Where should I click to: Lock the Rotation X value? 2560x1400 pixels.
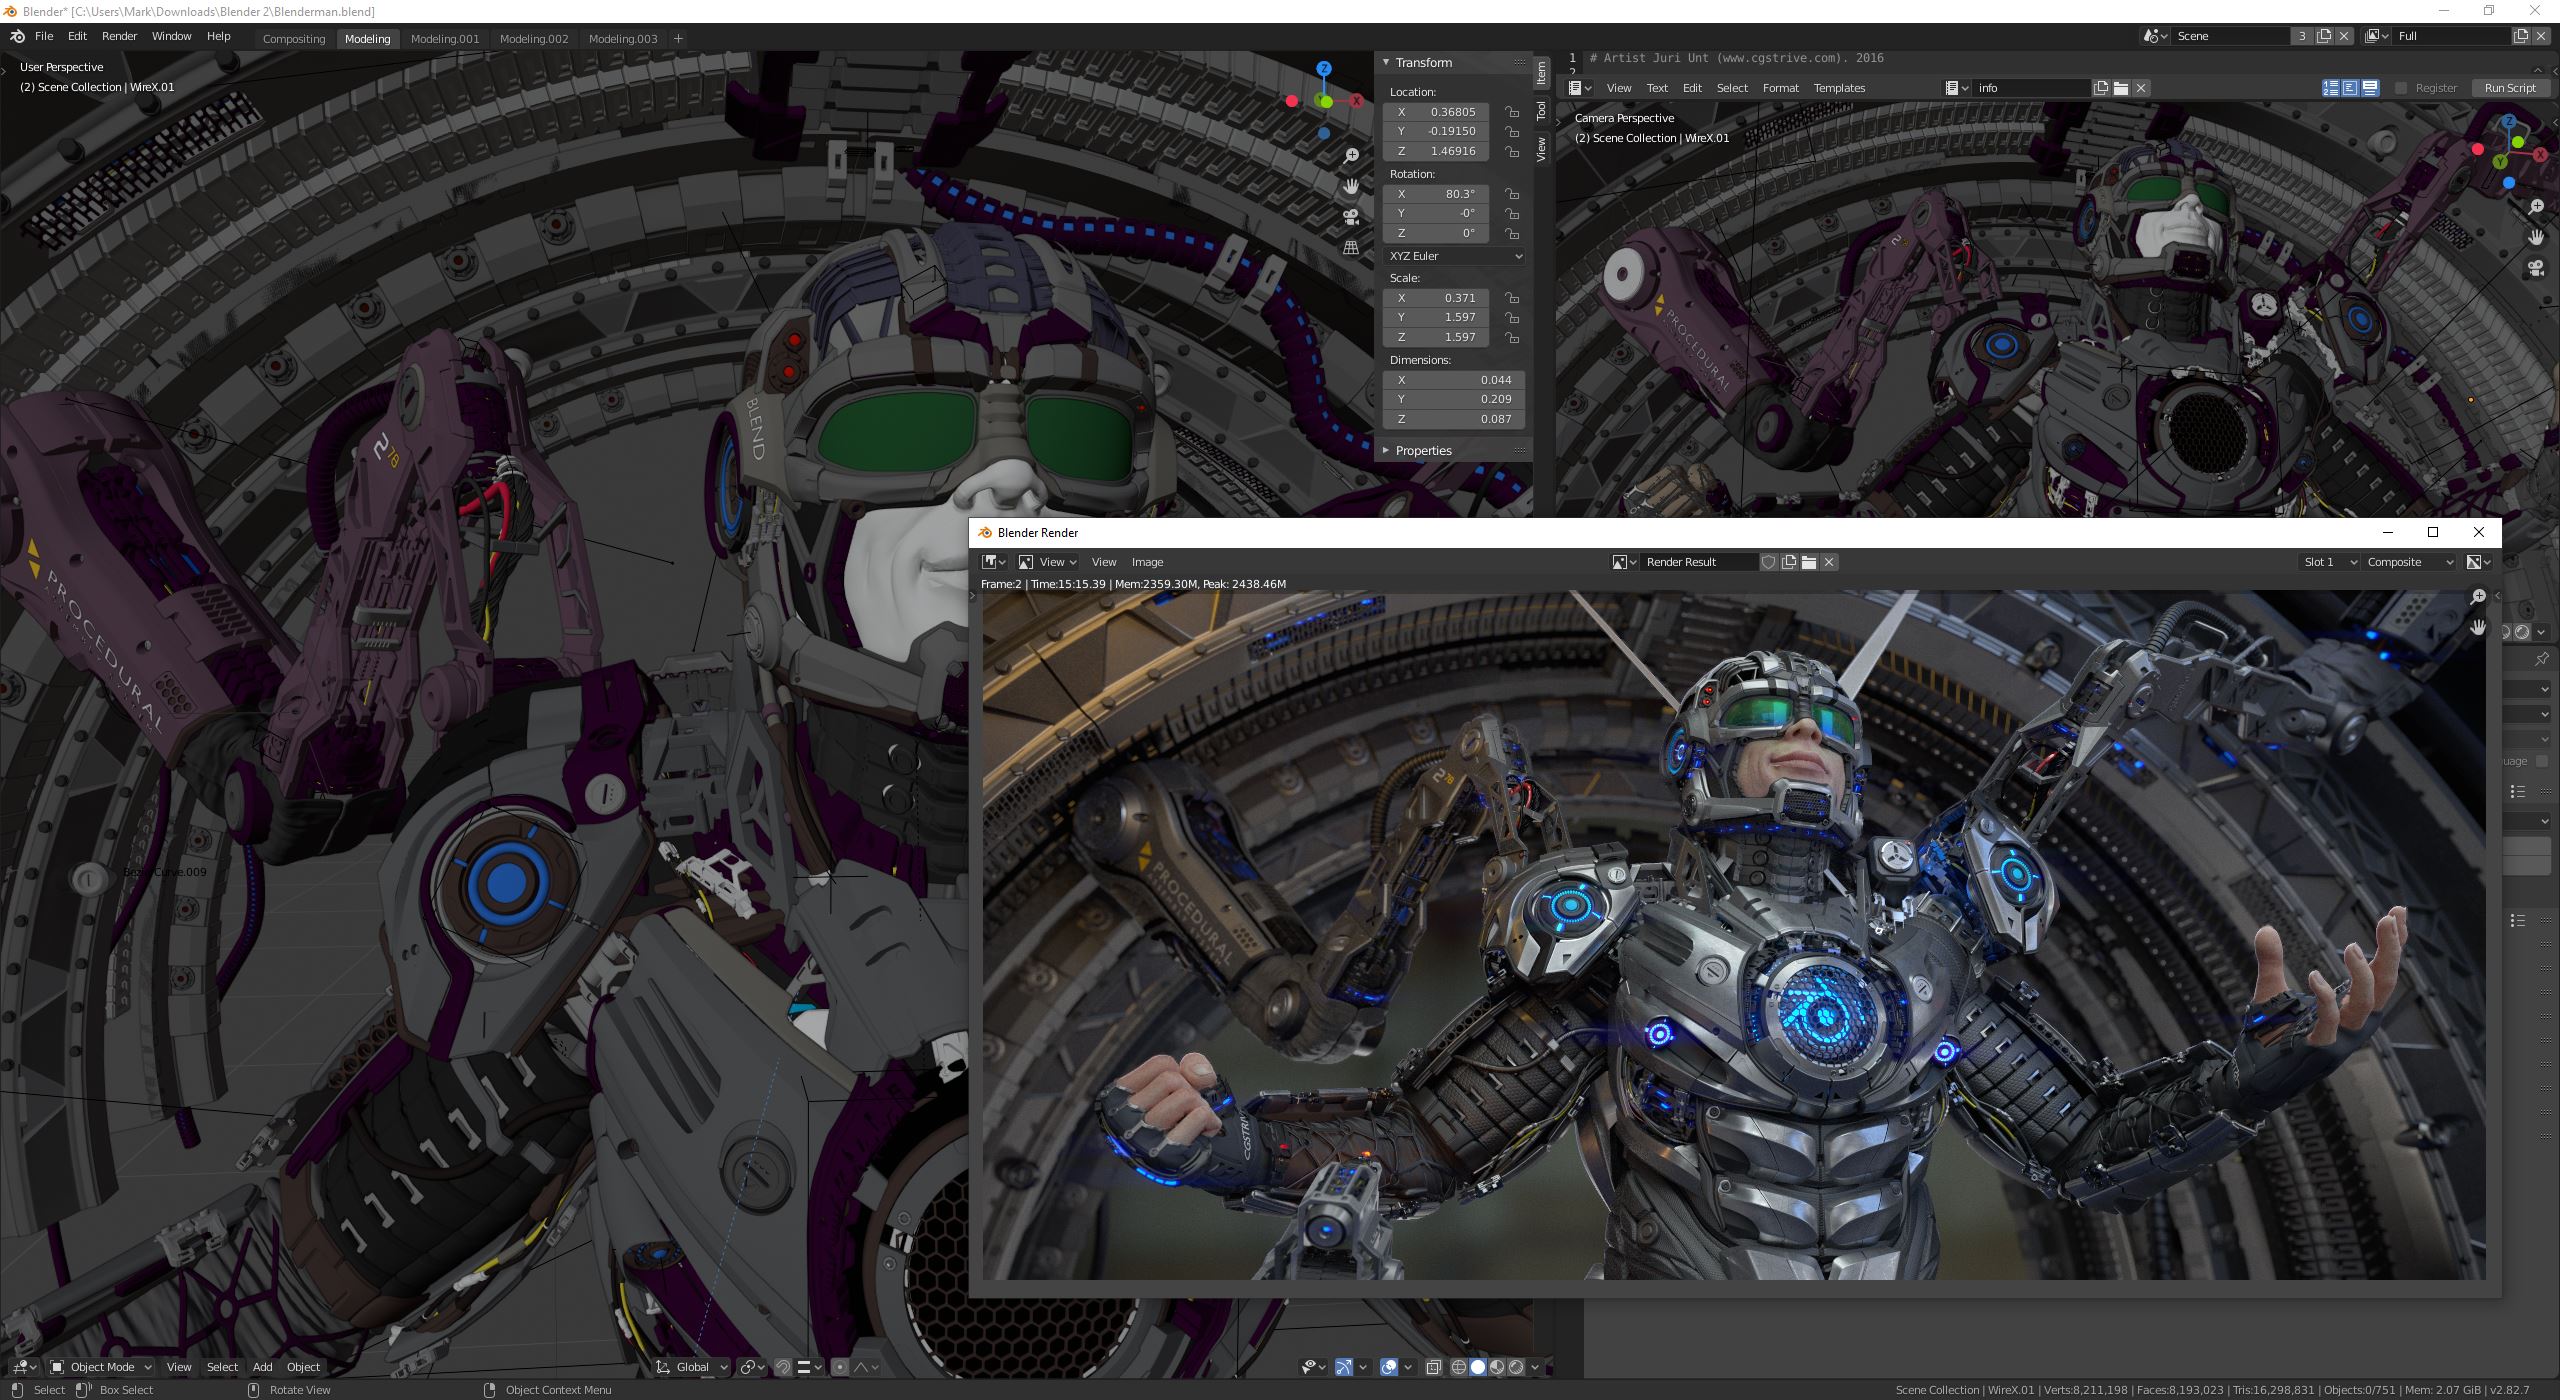tap(1512, 194)
